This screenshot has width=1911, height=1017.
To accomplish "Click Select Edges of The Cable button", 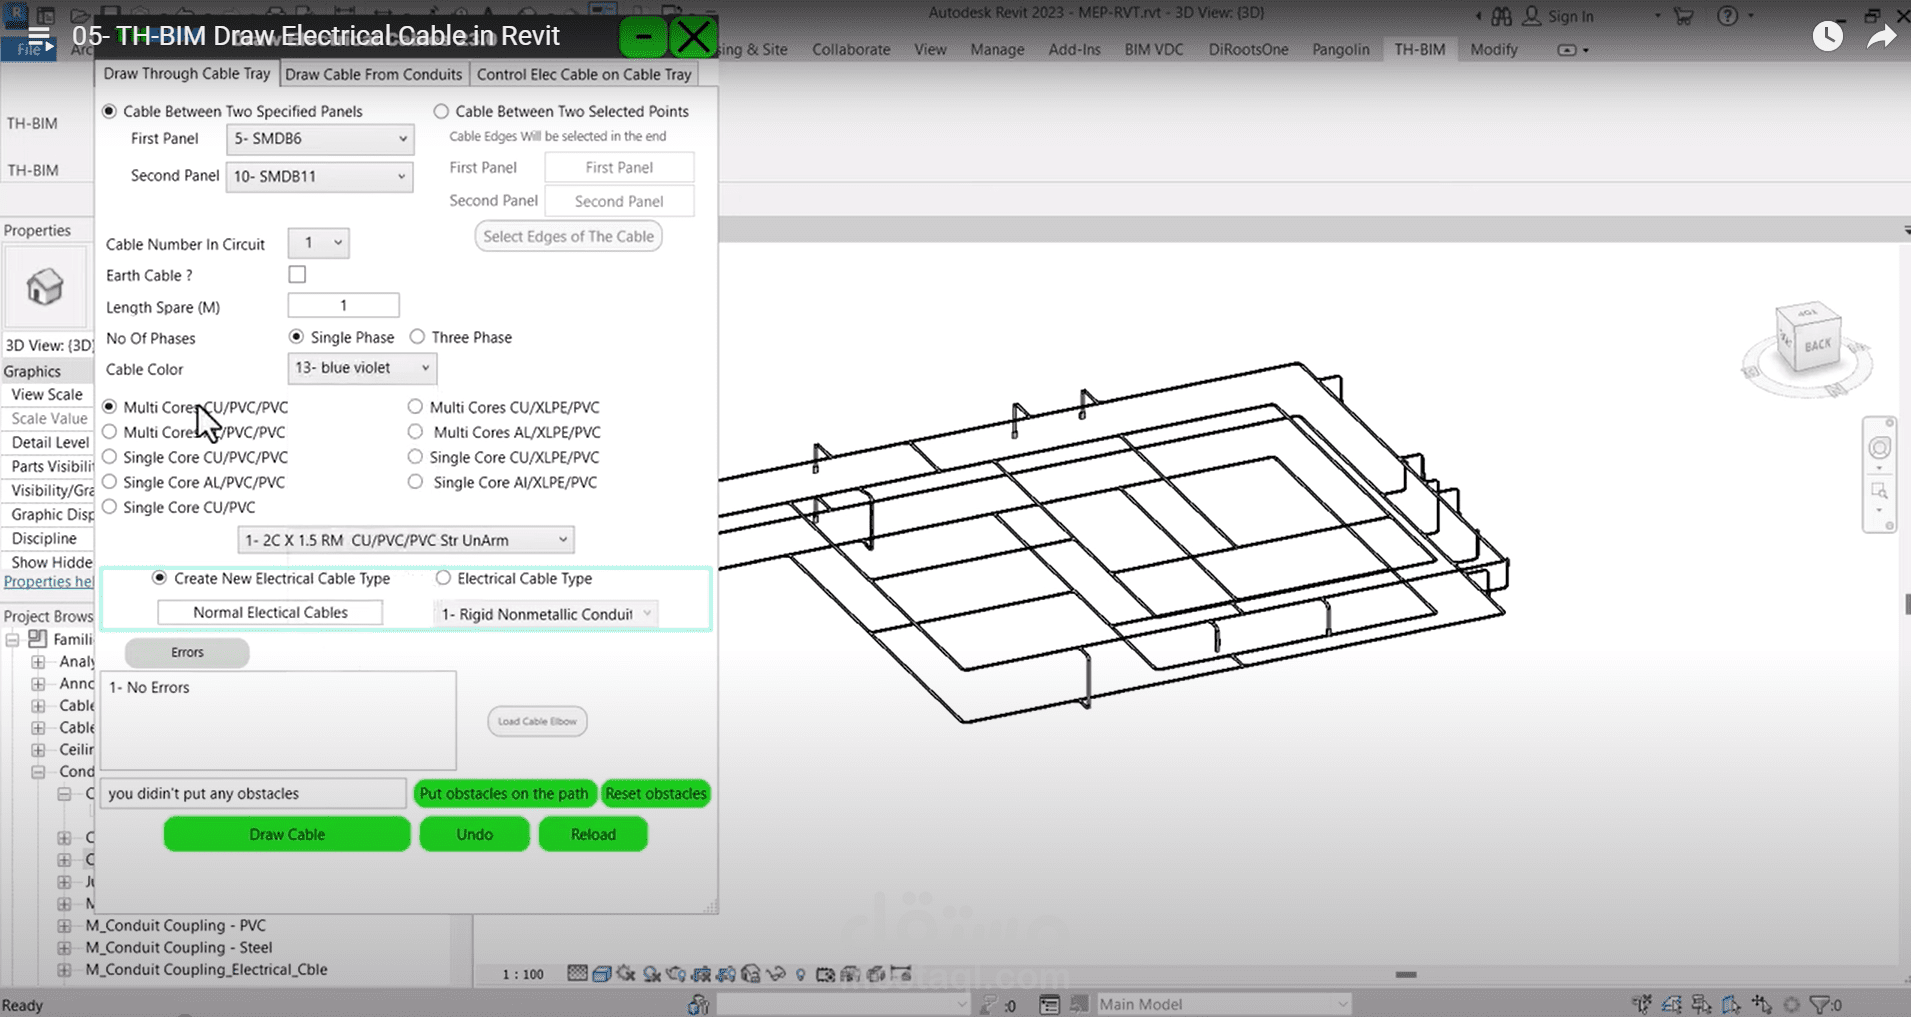I will [x=568, y=236].
